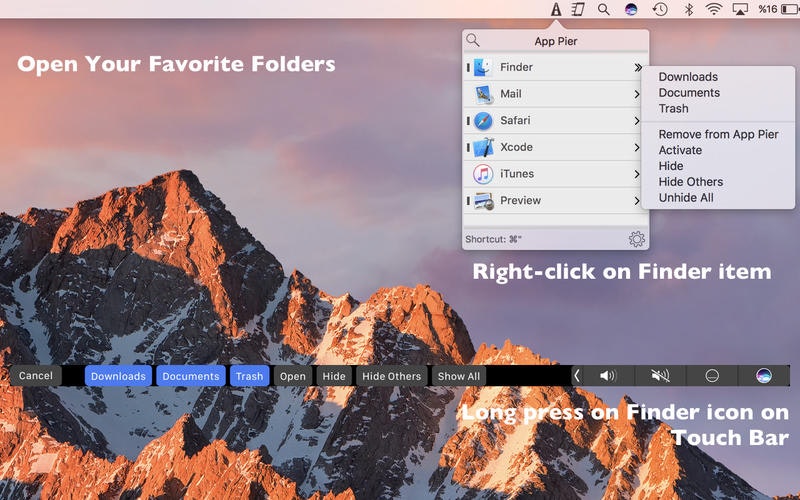Tap the Touch Bar do not disturb icon

click(x=712, y=376)
